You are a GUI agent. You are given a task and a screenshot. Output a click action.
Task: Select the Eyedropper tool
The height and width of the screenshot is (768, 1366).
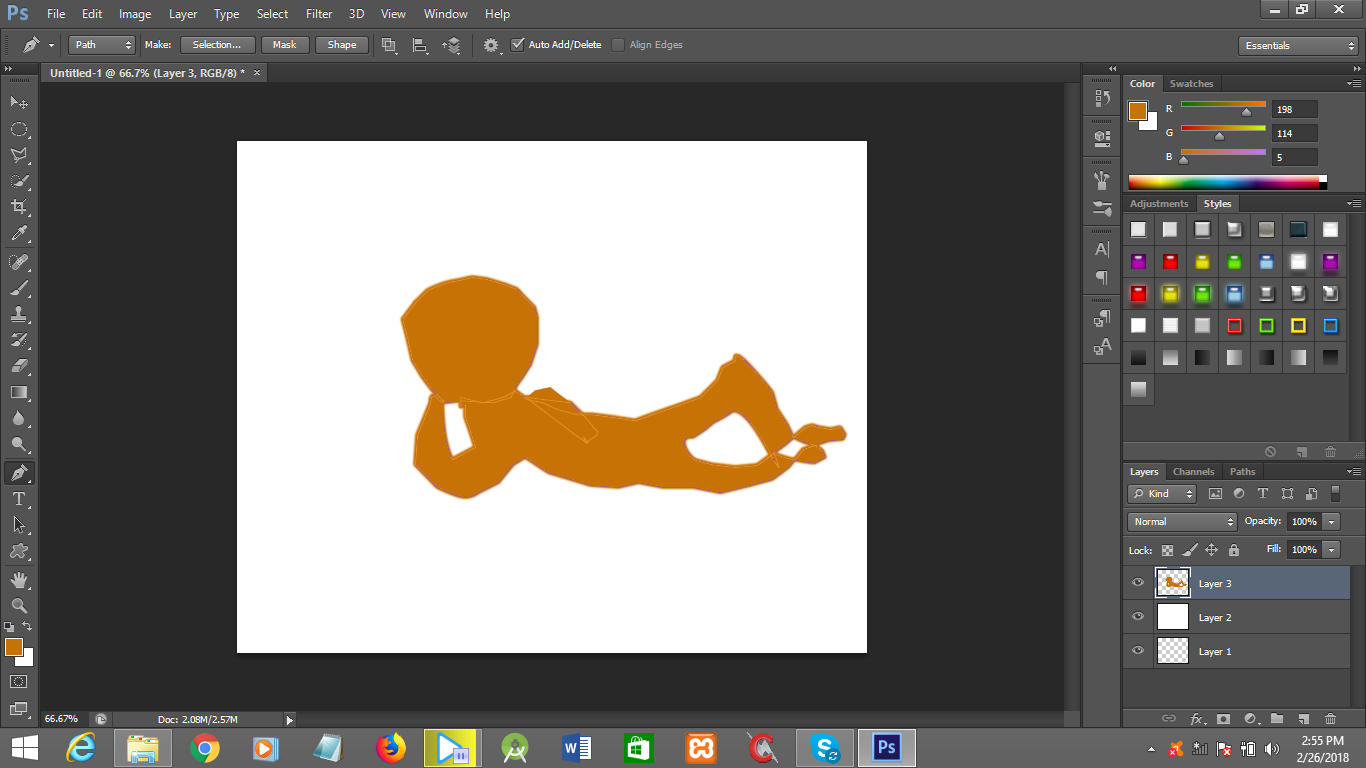19,234
